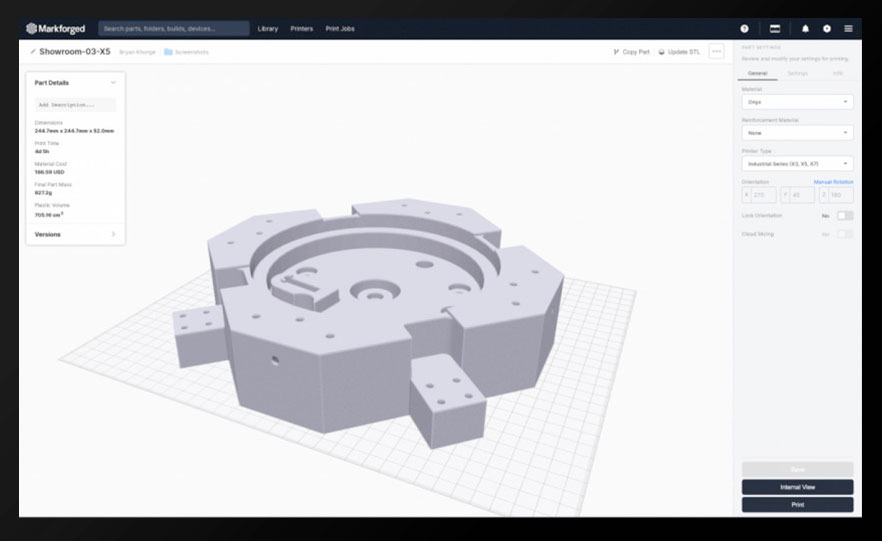Toggle the Cloud Slicing switch
The width and height of the screenshot is (882, 541).
[845, 234]
